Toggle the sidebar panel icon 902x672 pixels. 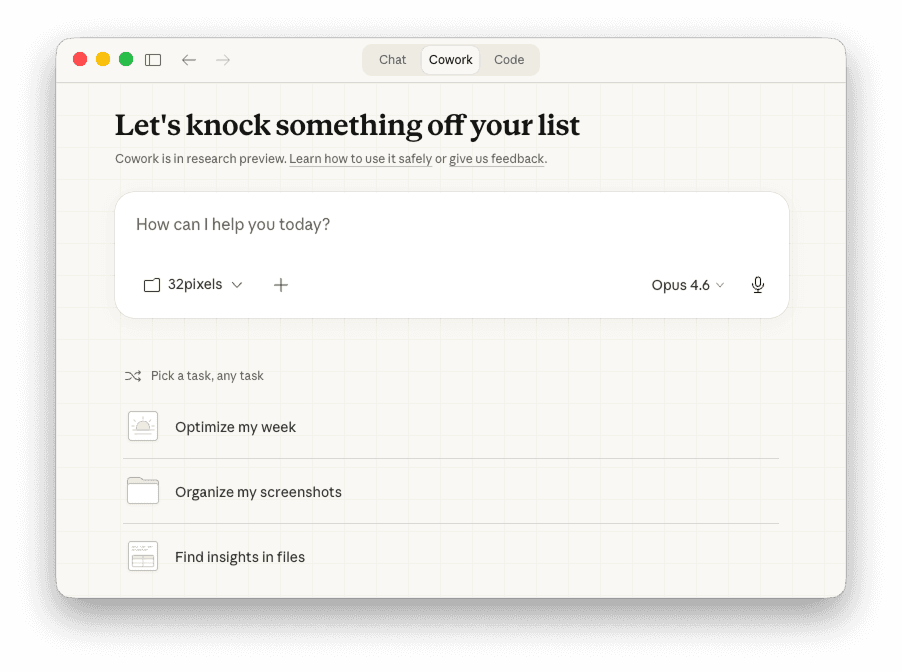pyautogui.click(x=153, y=60)
